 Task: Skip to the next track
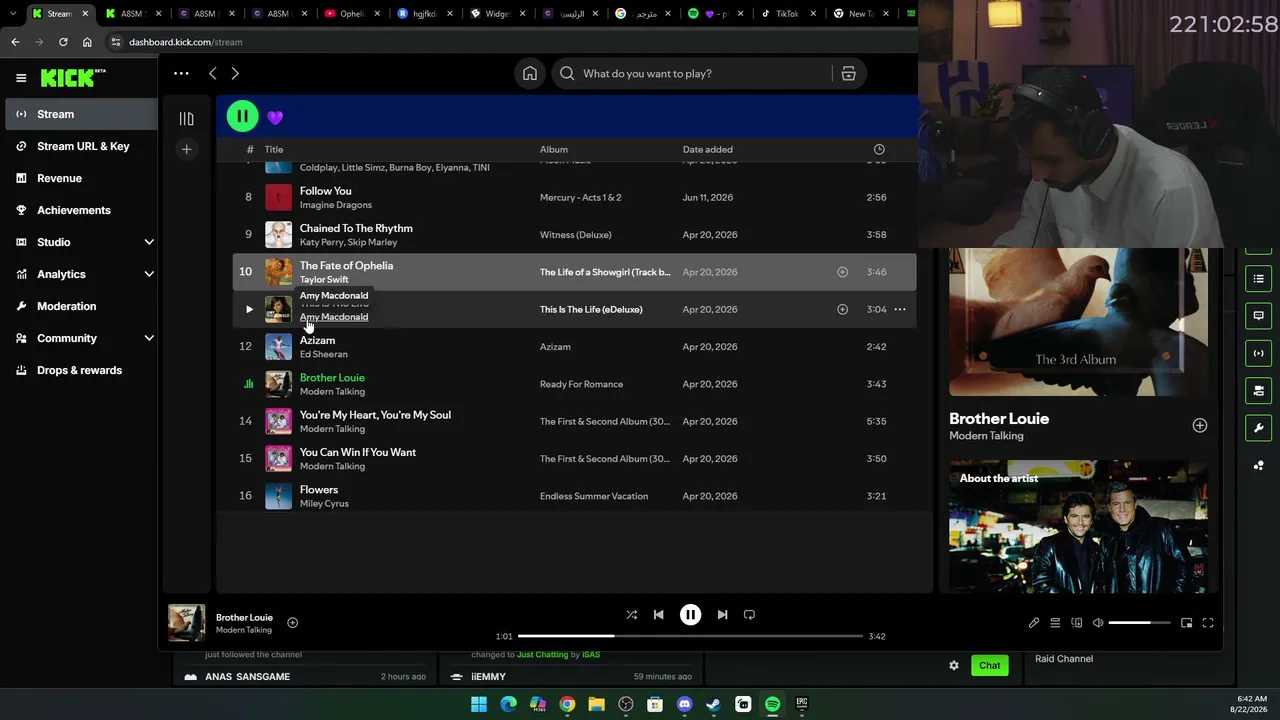pyautogui.click(x=722, y=615)
